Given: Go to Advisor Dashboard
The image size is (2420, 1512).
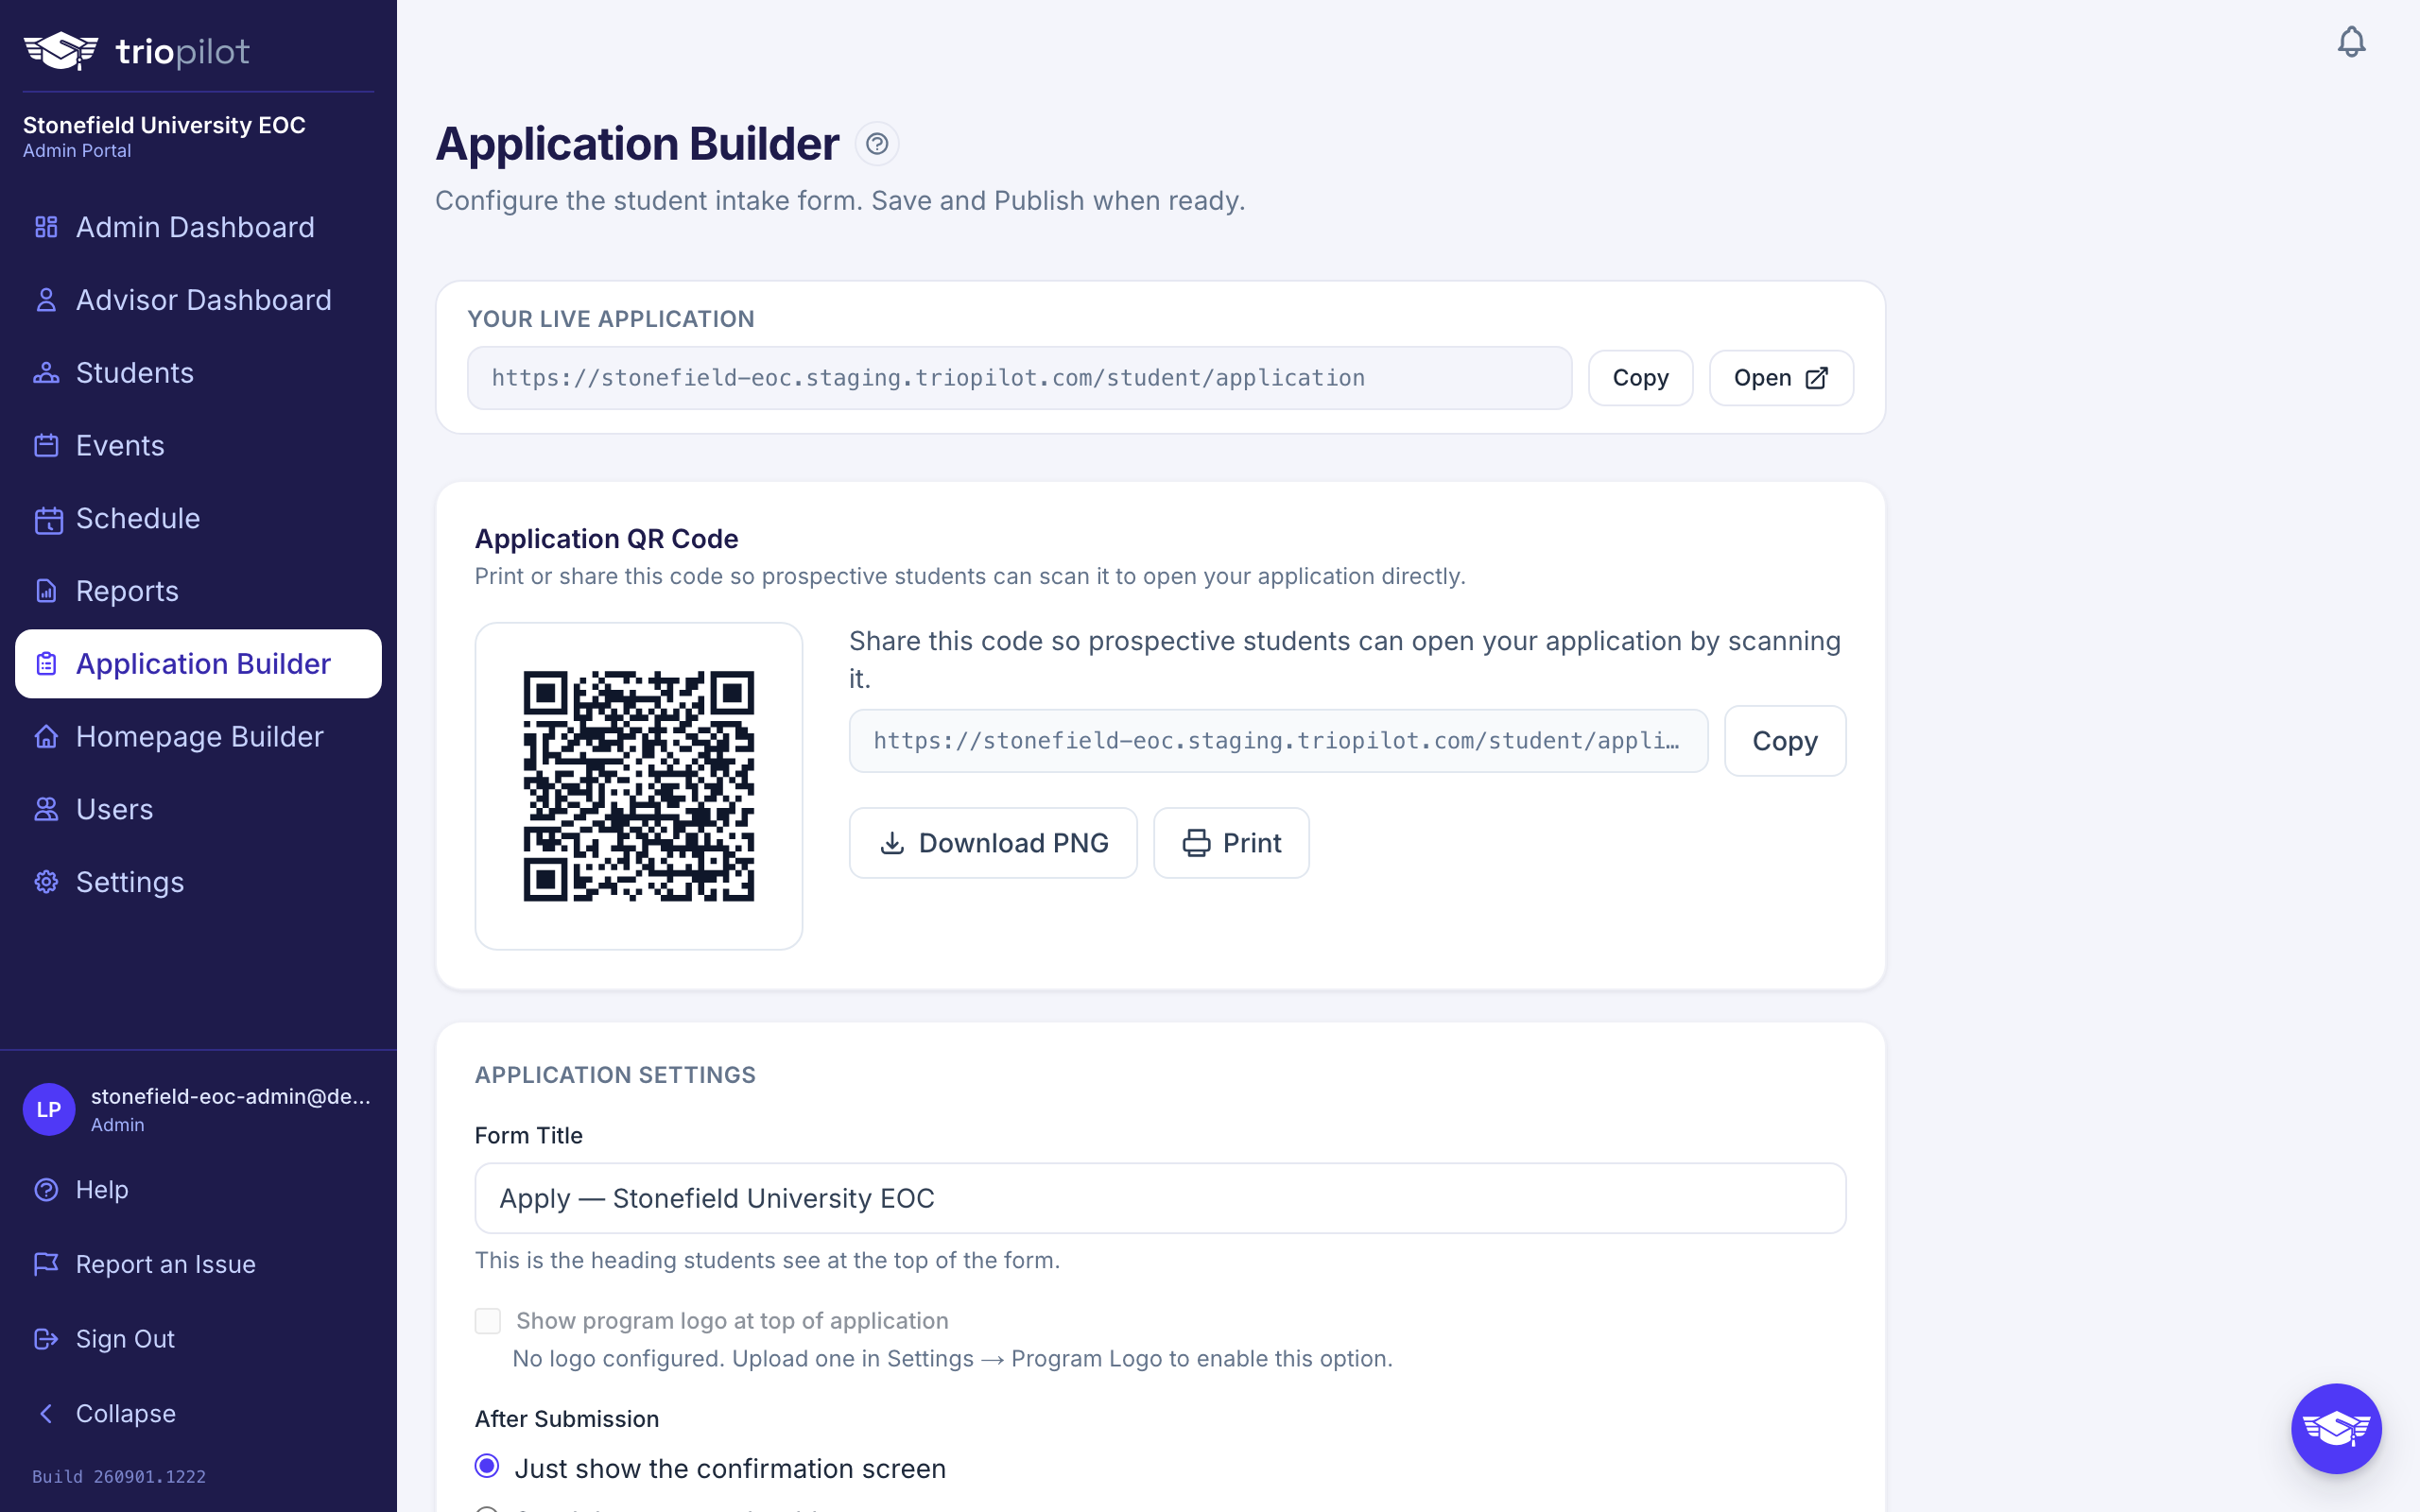Looking at the screenshot, I should point(198,300).
